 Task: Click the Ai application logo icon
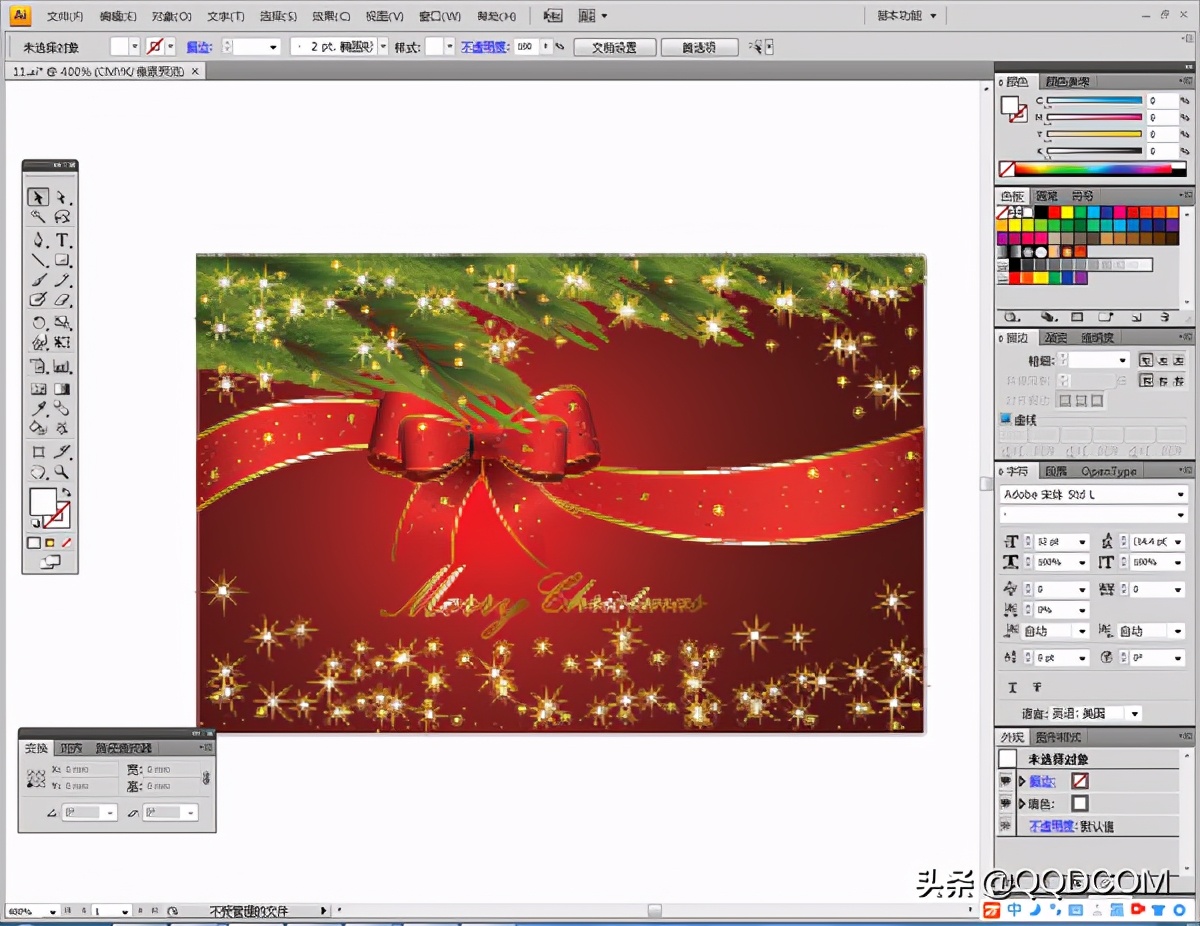pyautogui.click(x=21, y=15)
